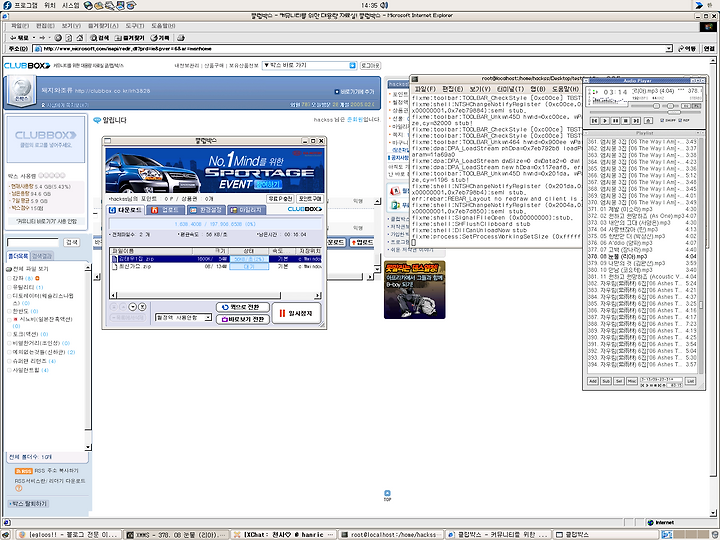
Task: Open the View (보기) menu in Internet Explorer
Action: click(x=71, y=26)
